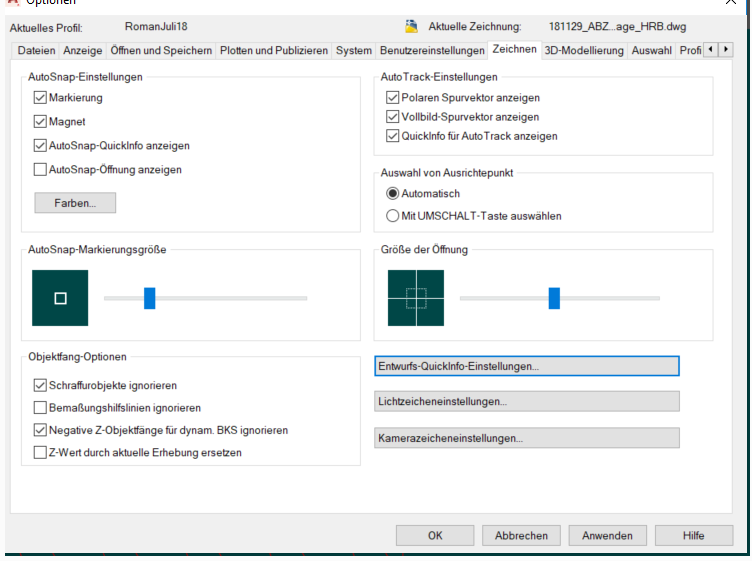Click the AutoSnap-Markierungsgröße slider handle

(x=150, y=298)
